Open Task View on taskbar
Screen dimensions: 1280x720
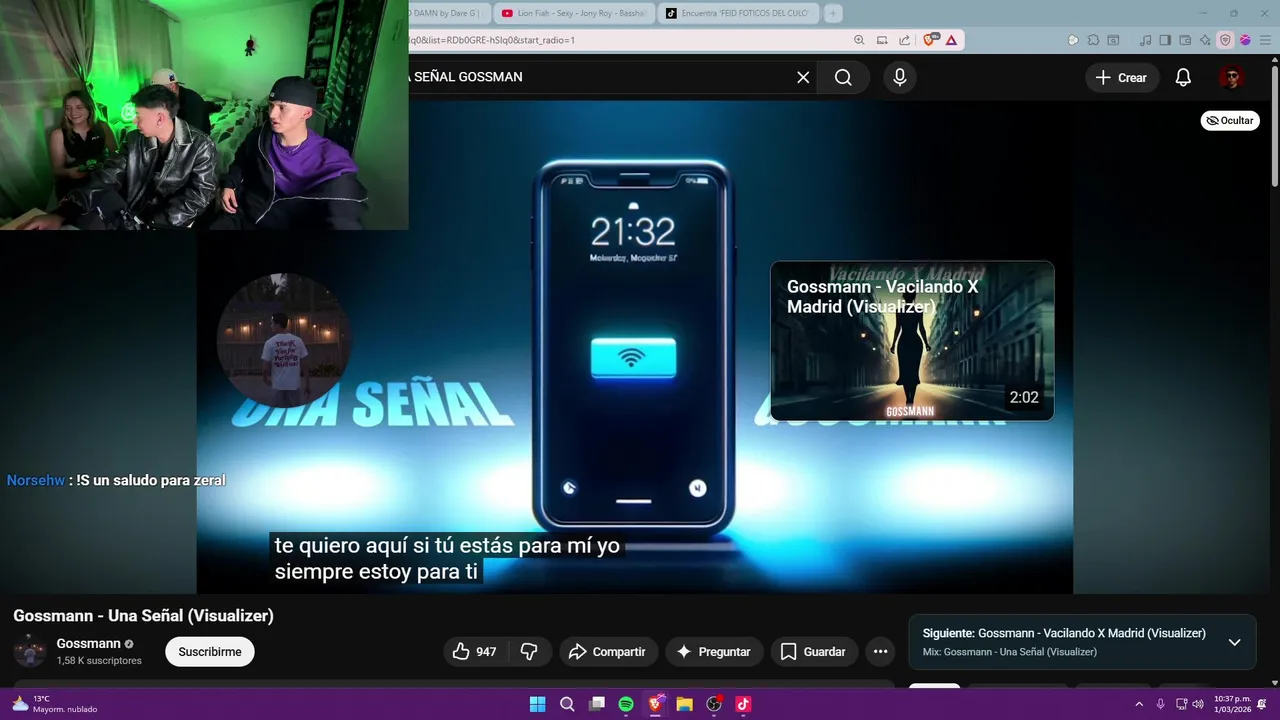click(x=597, y=704)
